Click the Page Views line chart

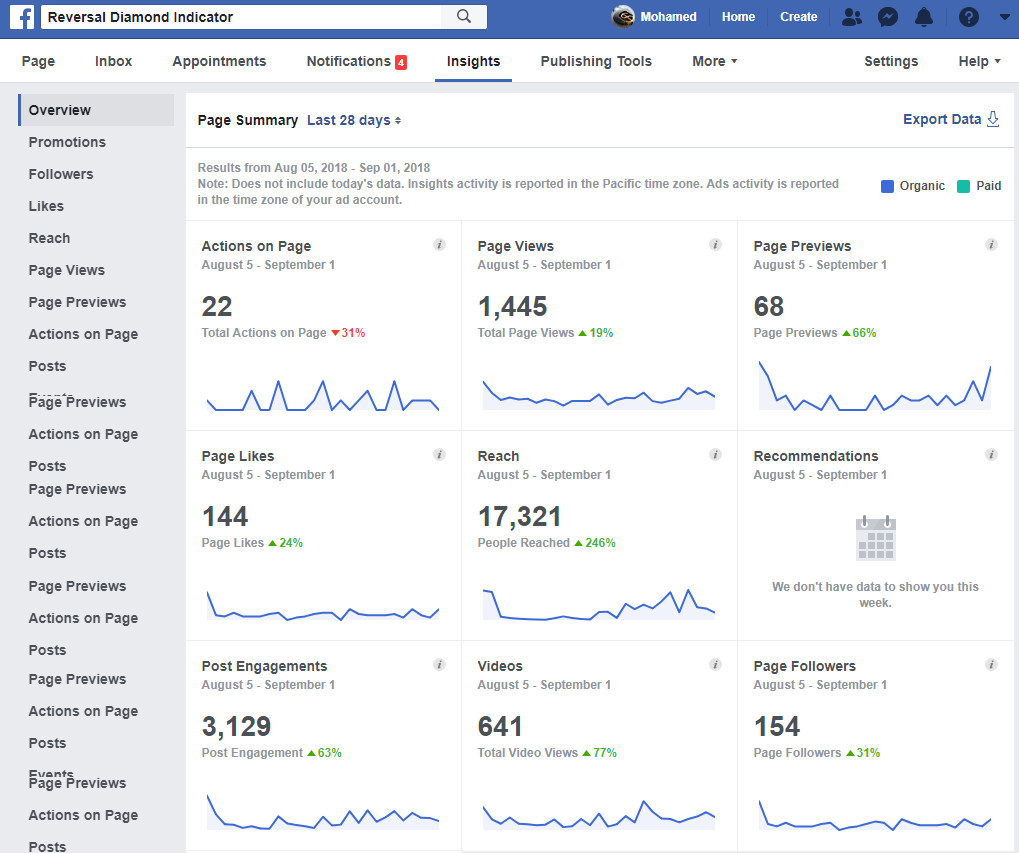click(x=599, y=396)
